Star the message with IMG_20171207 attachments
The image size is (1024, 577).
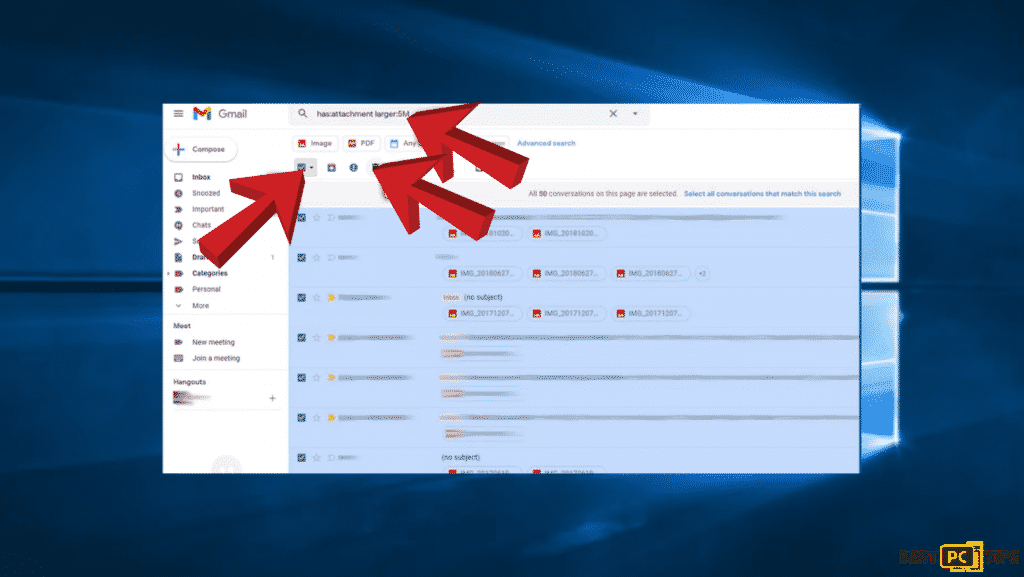(317, 298)
